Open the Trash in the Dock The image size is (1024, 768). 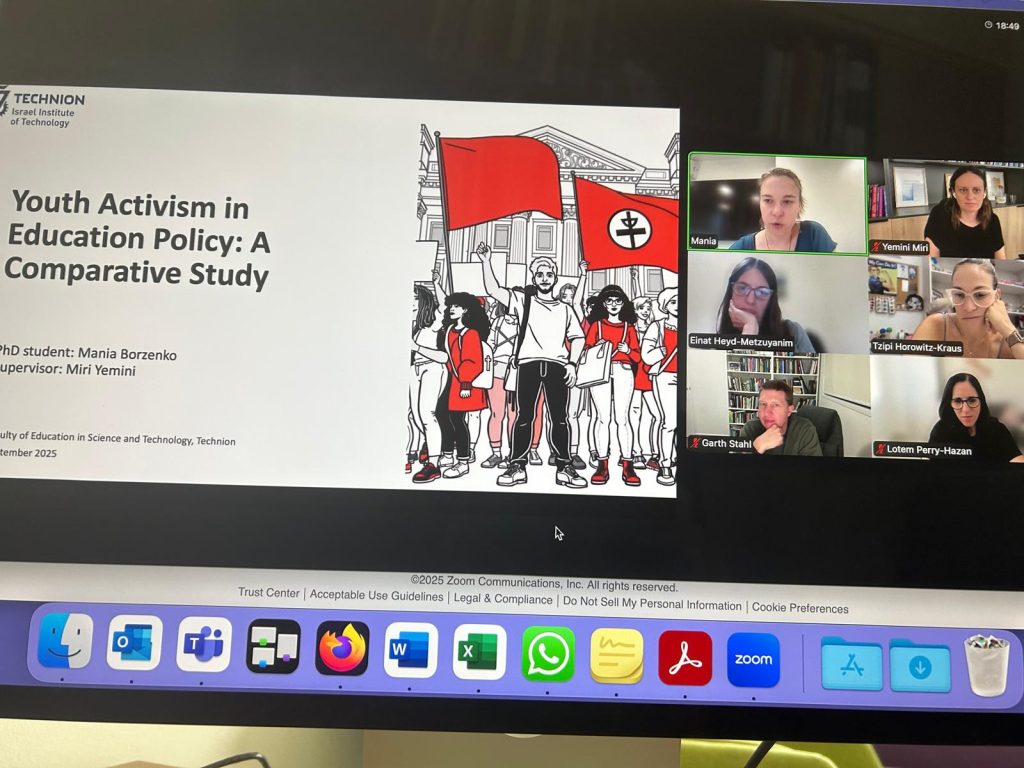pos(987,665)
